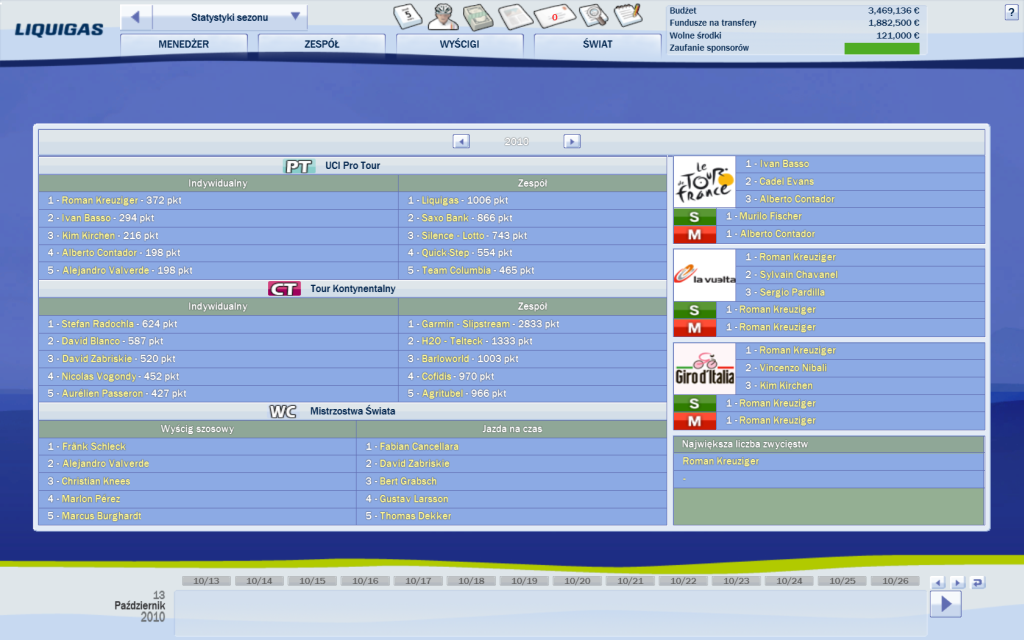
Task: Select date 10/20 on the timeline
Action: 577,581
